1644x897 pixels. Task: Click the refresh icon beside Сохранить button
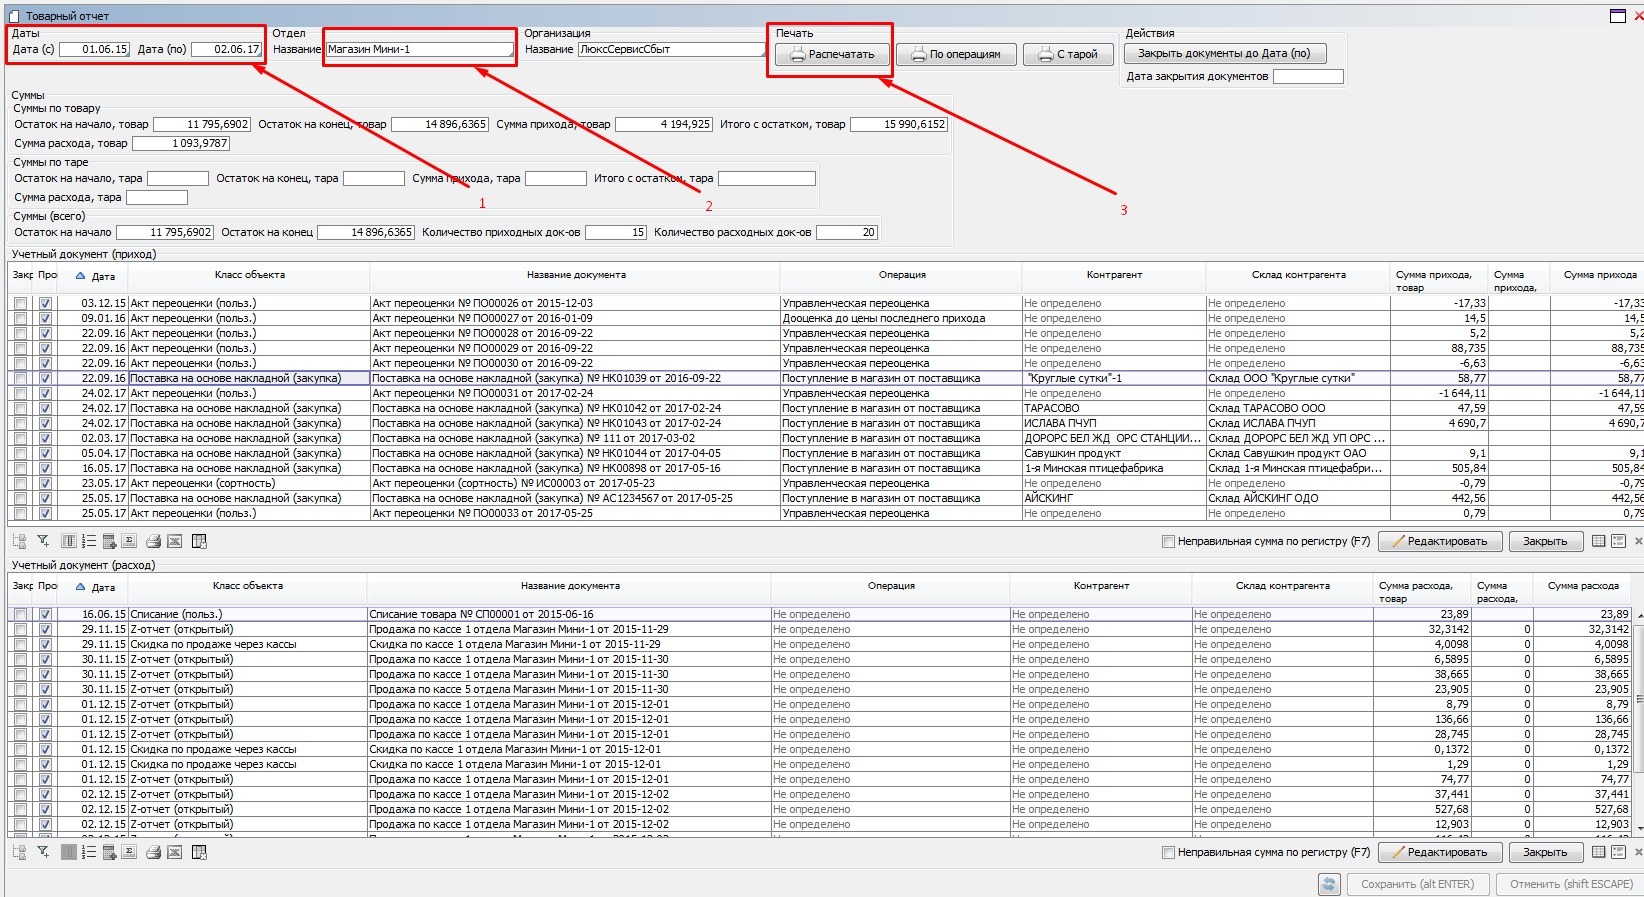[1328, 884]
